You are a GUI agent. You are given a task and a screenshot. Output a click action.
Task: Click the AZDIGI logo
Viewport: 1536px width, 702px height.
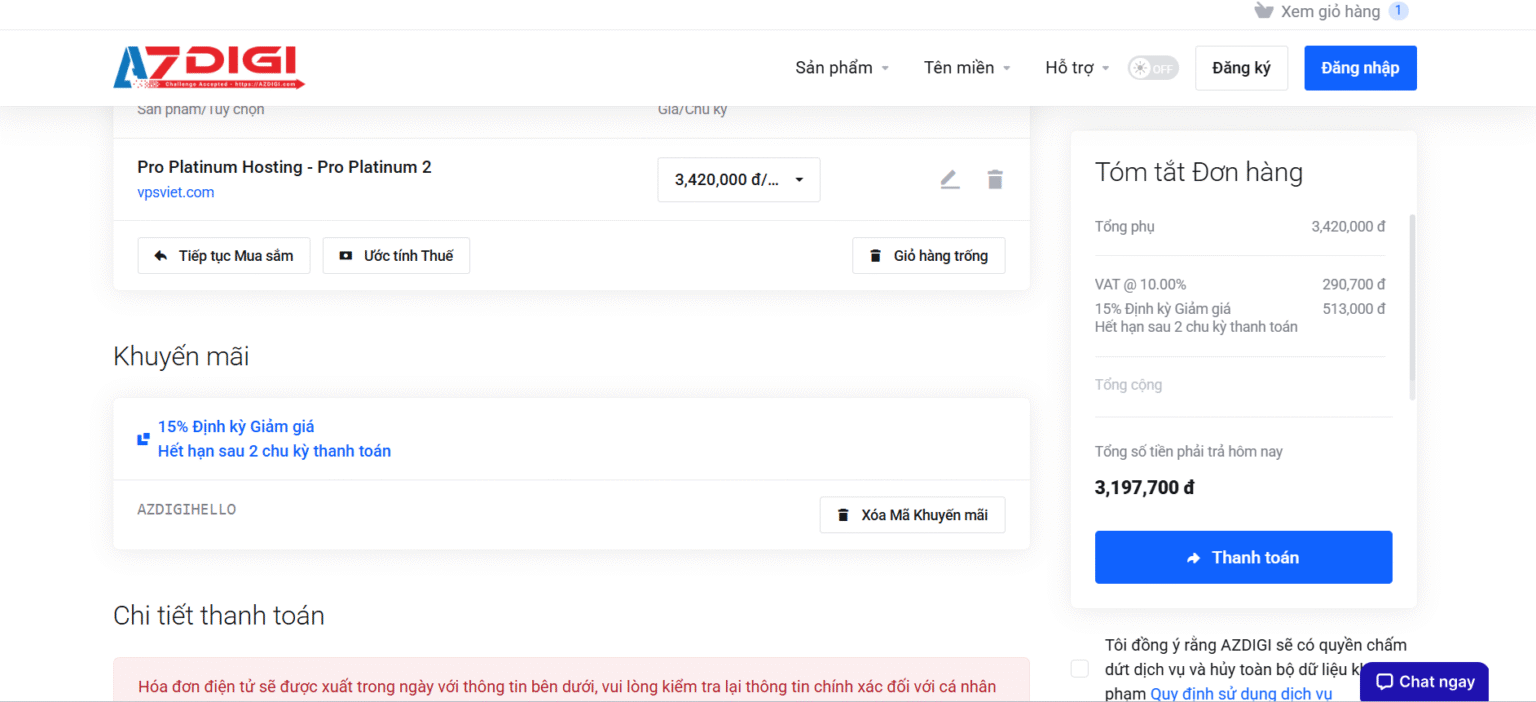click(209, 67)
